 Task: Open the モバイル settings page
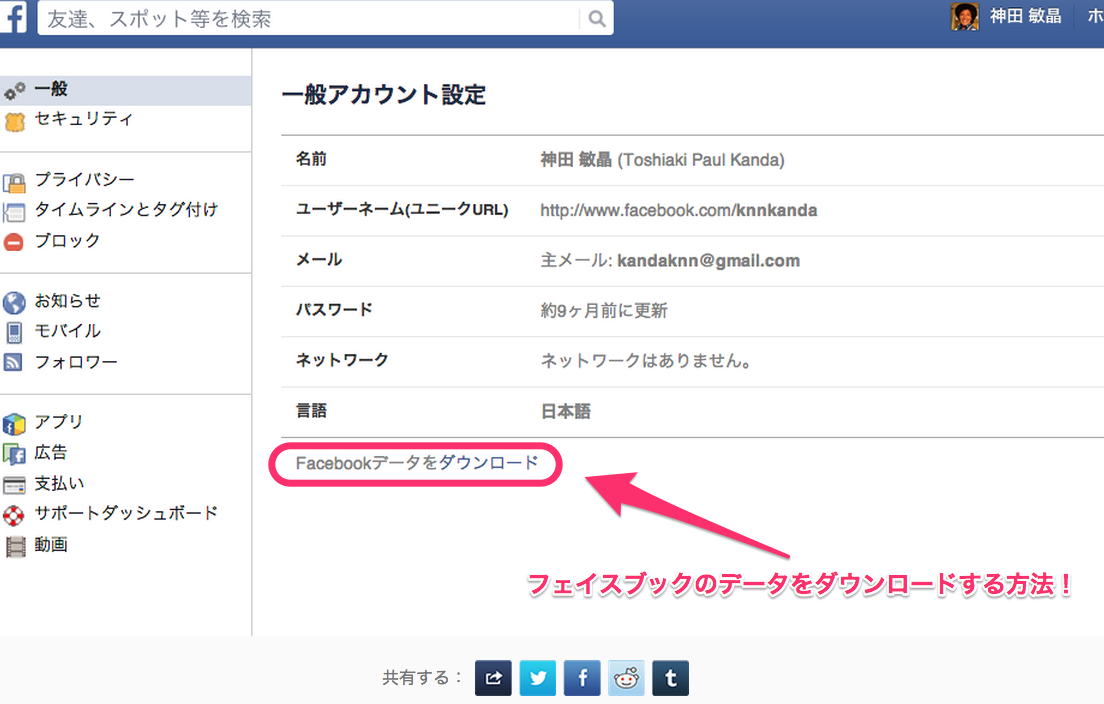pyautogui.click(x=68, y=331)
